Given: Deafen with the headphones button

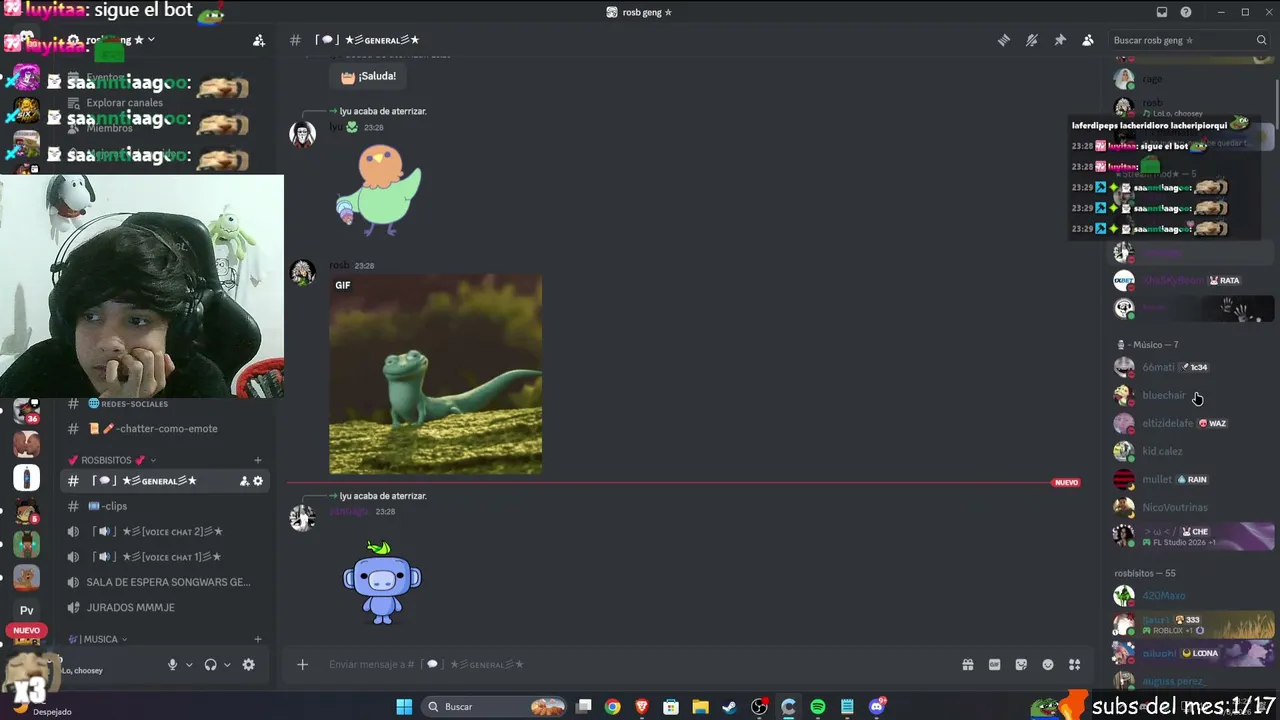Looking at the screenshot, I should (x=210, y=664).
